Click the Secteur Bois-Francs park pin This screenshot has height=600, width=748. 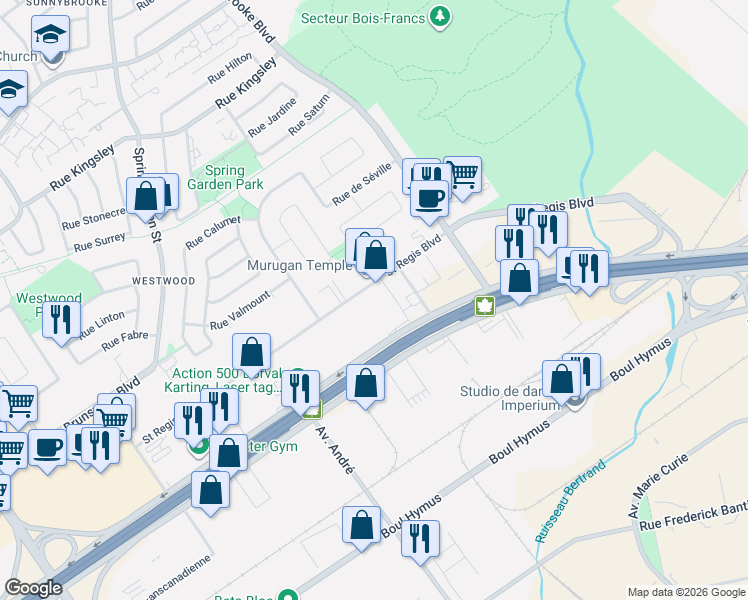point(440,17)
